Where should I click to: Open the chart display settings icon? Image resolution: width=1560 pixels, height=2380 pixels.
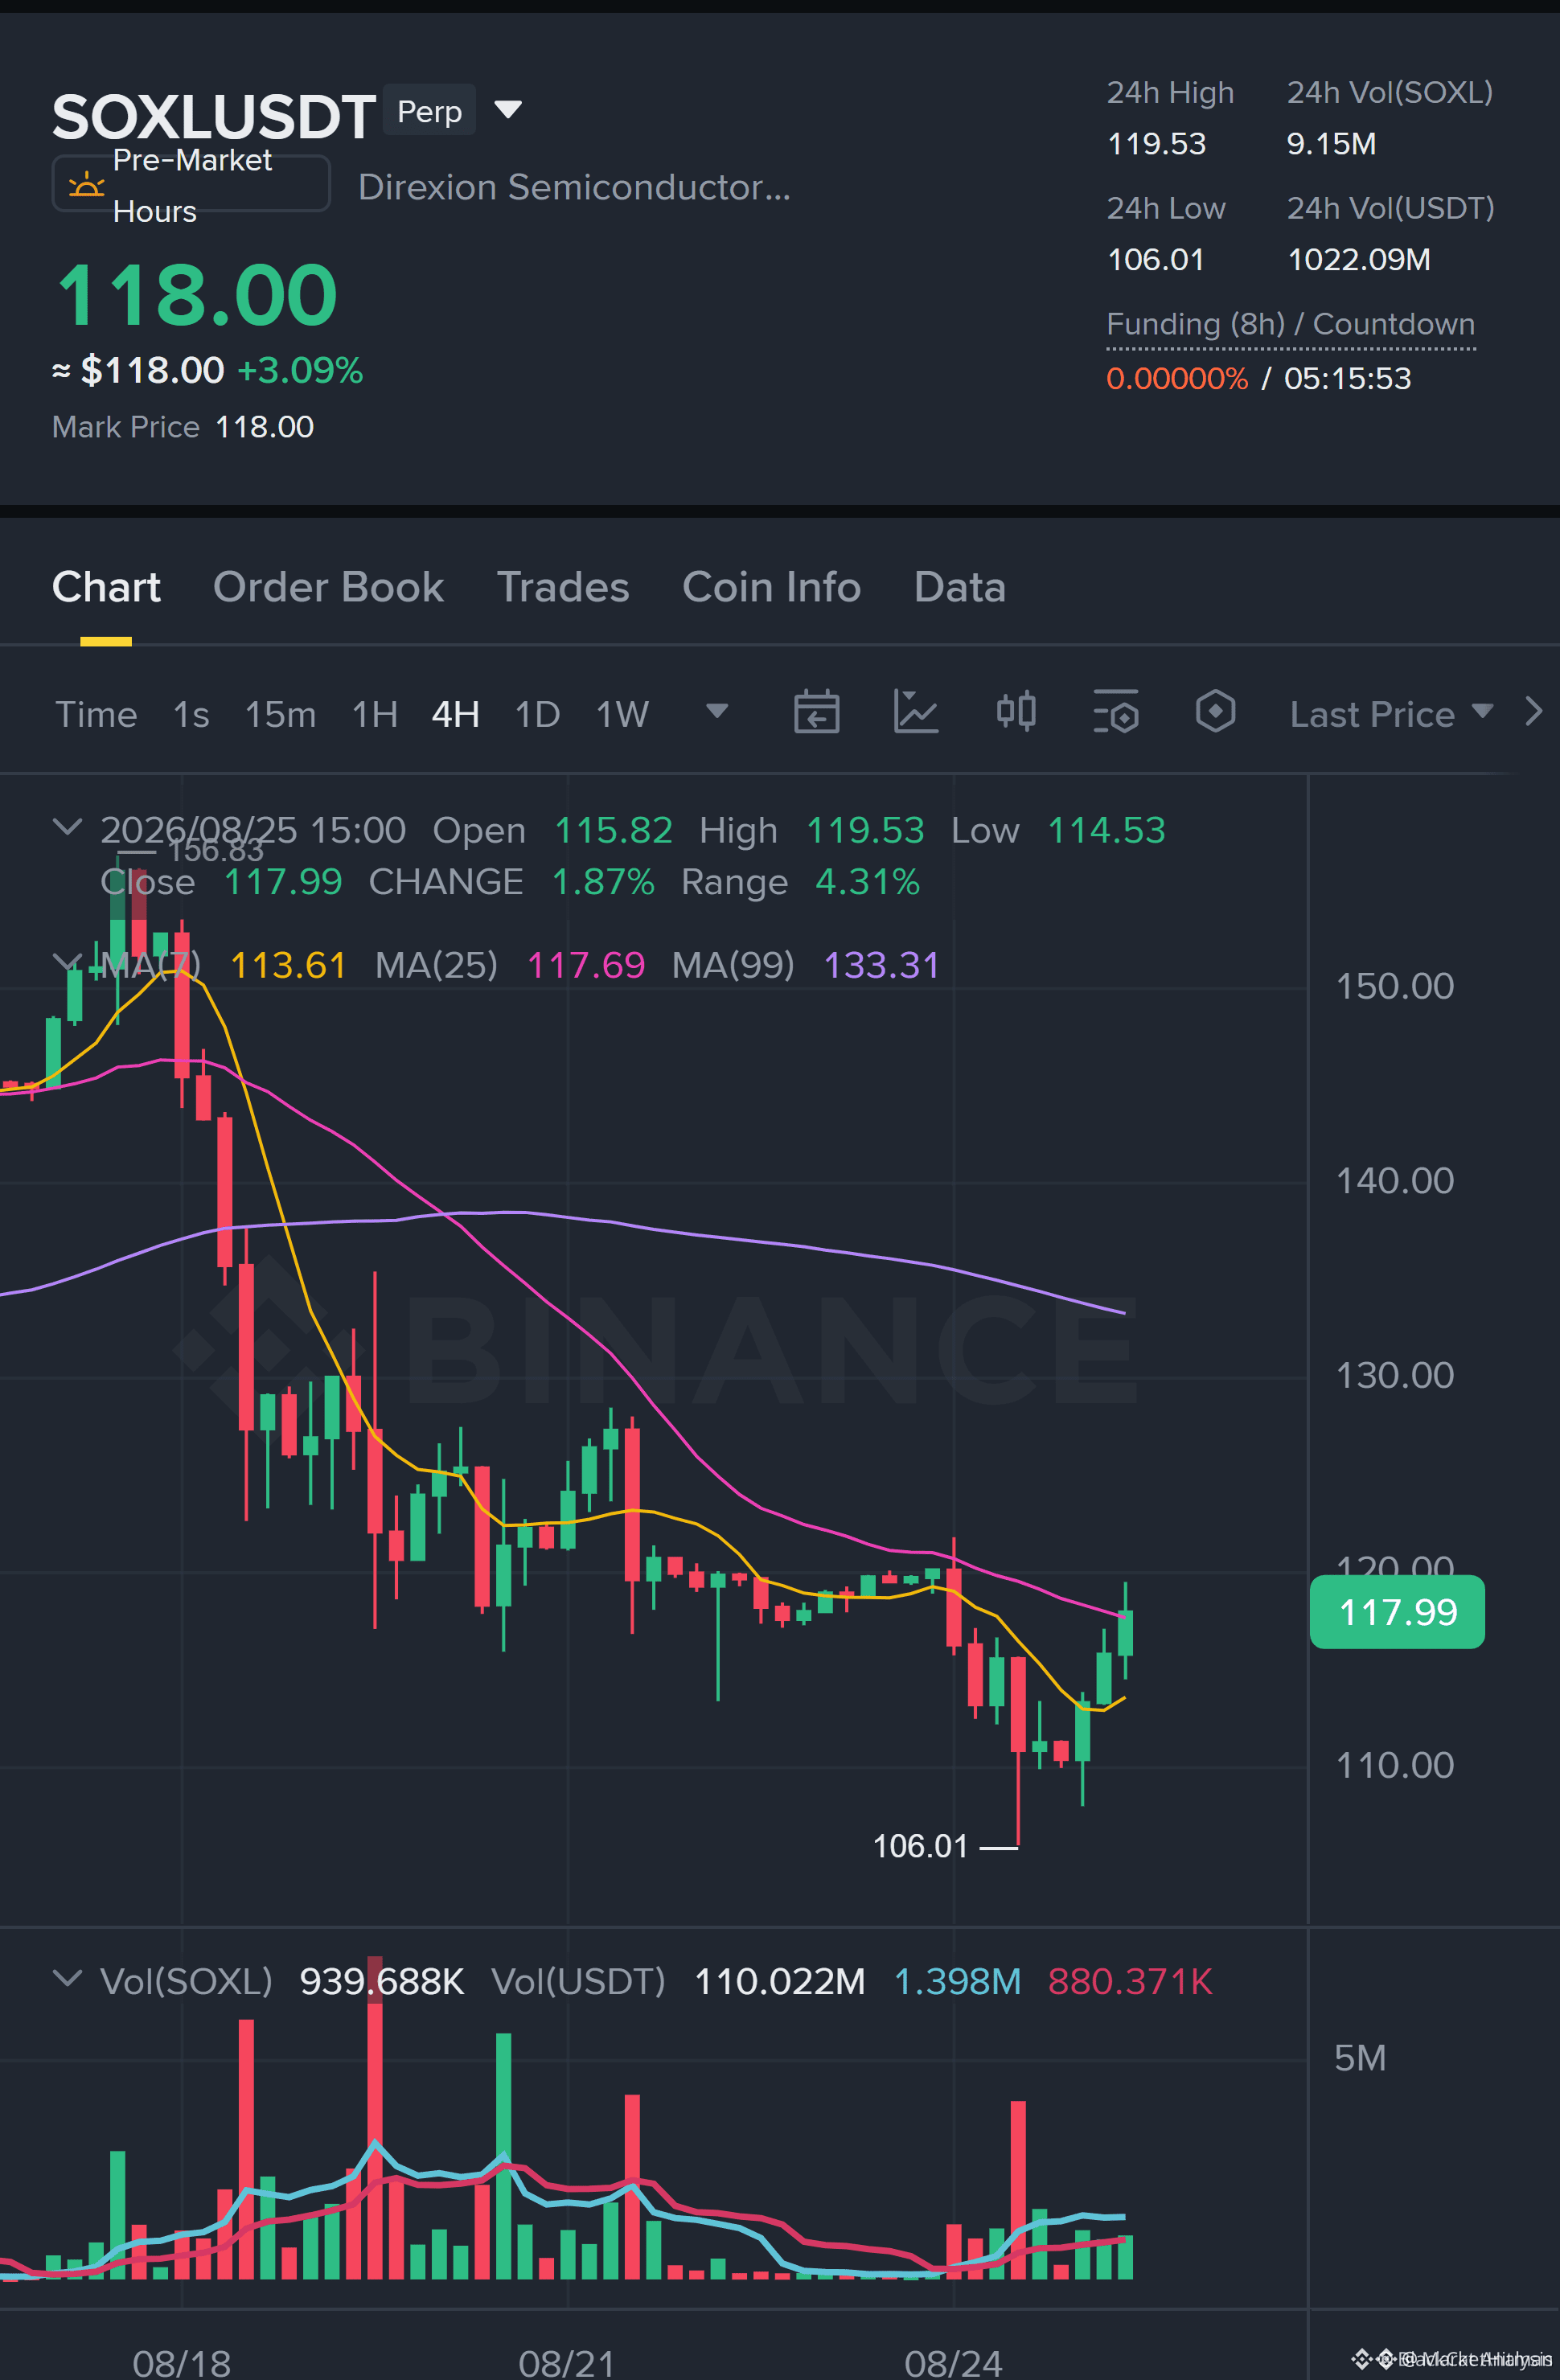pyautogui.click(x=1116, y=712)
